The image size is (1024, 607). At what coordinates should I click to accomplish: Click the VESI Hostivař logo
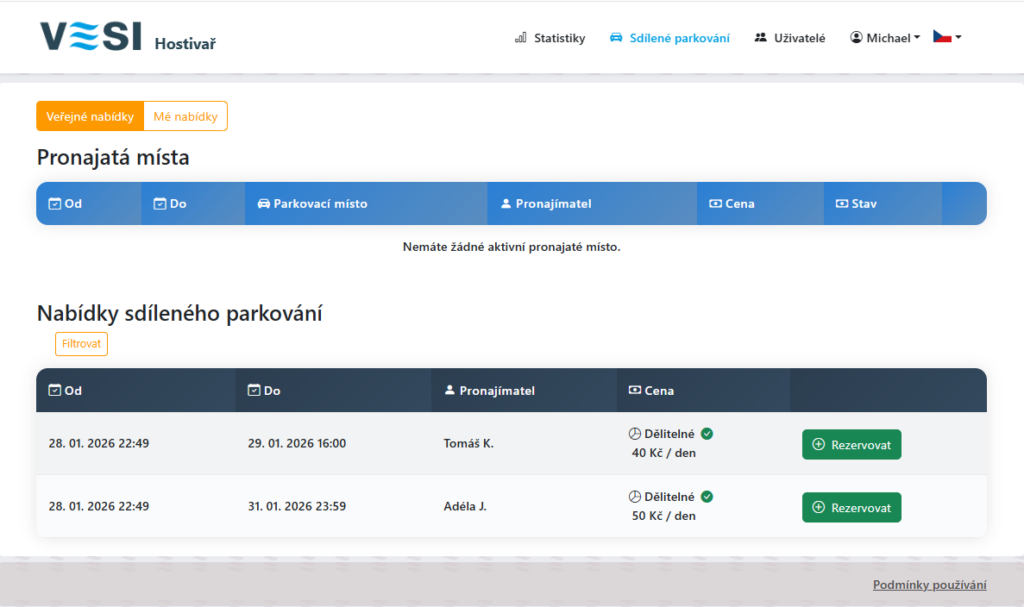click(x=127, y=37)
